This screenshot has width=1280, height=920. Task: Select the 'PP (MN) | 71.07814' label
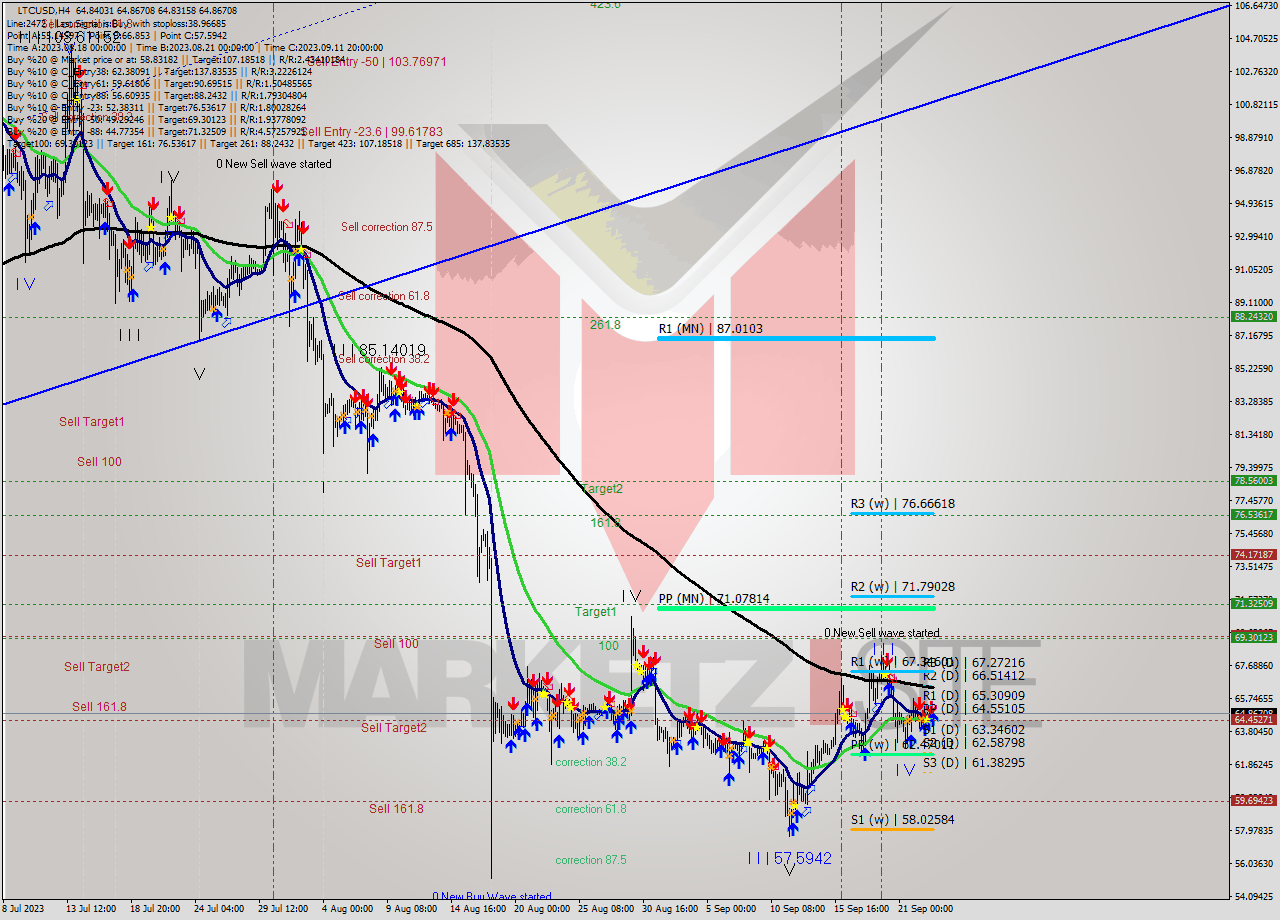pos(714,599)
